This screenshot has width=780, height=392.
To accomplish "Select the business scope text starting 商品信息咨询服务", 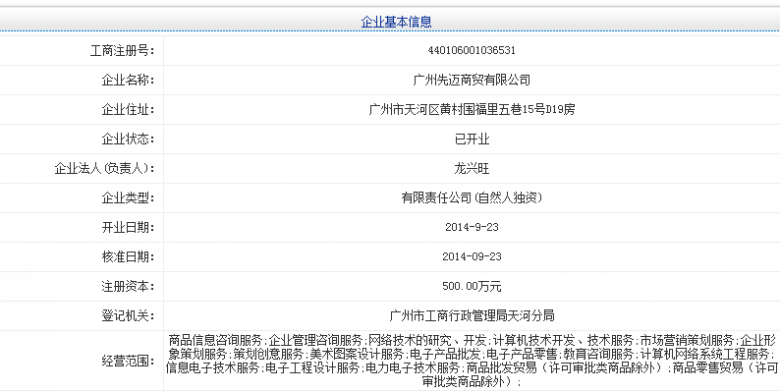I will [x=472, y=361].
